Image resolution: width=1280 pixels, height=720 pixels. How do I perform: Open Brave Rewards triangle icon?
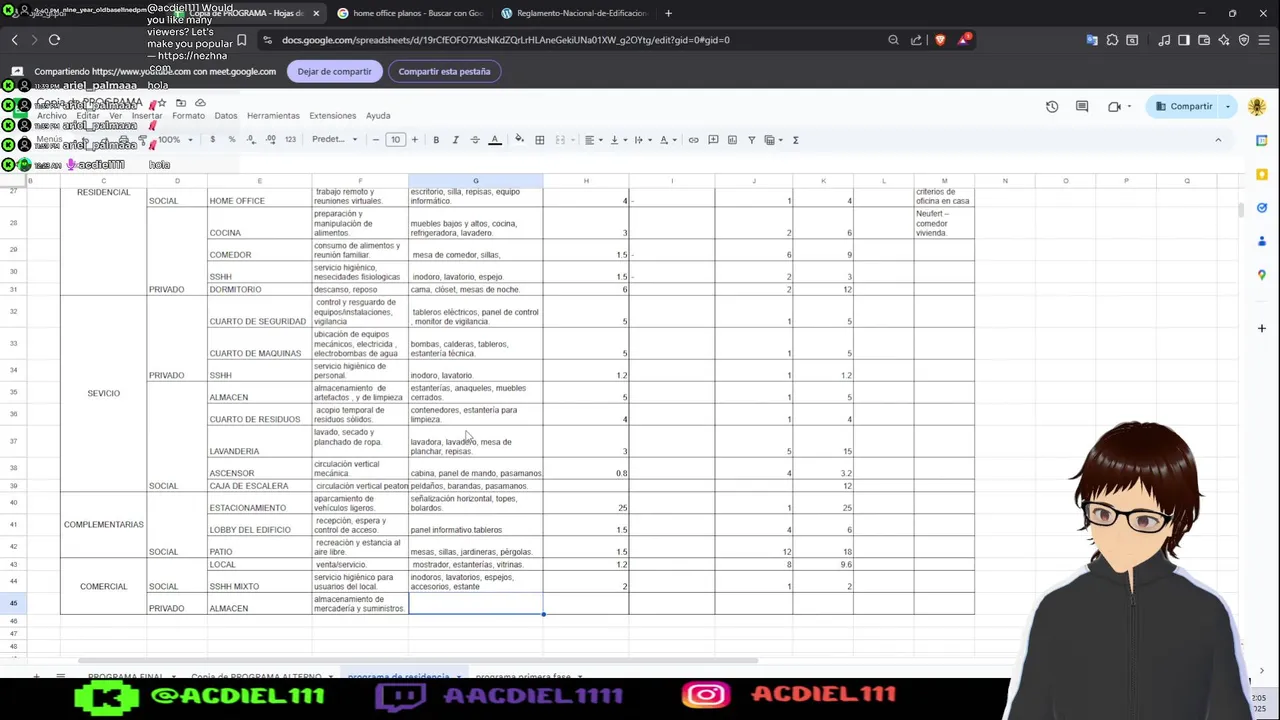pyautogui.click(x=964, y=40)
